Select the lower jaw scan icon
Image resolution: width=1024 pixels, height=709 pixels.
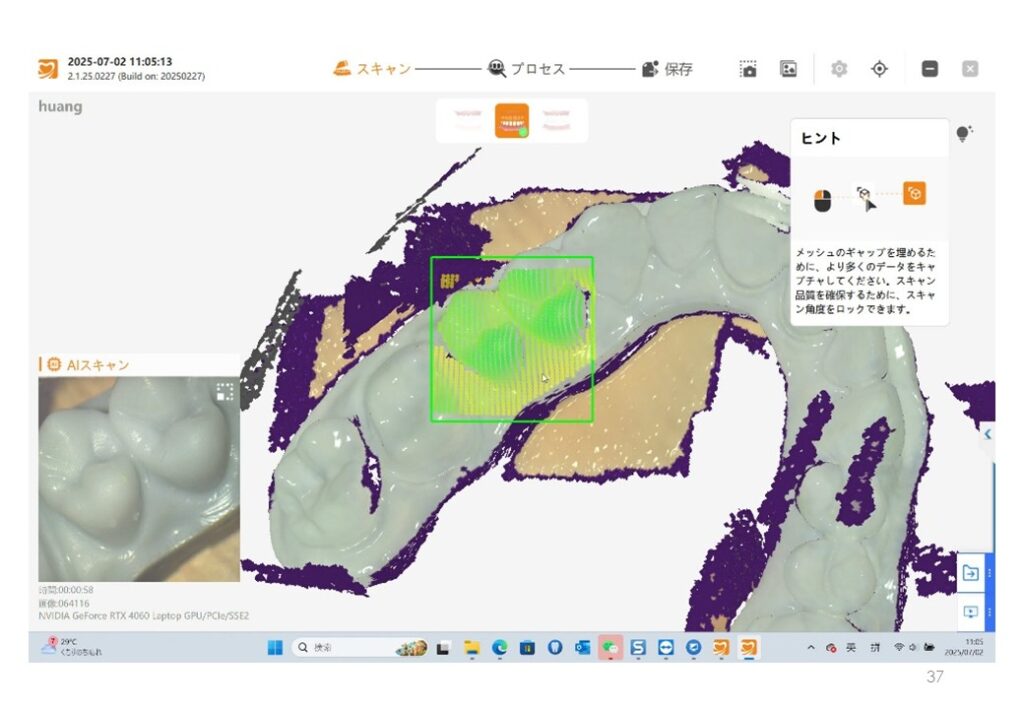(x=557, y=120)
